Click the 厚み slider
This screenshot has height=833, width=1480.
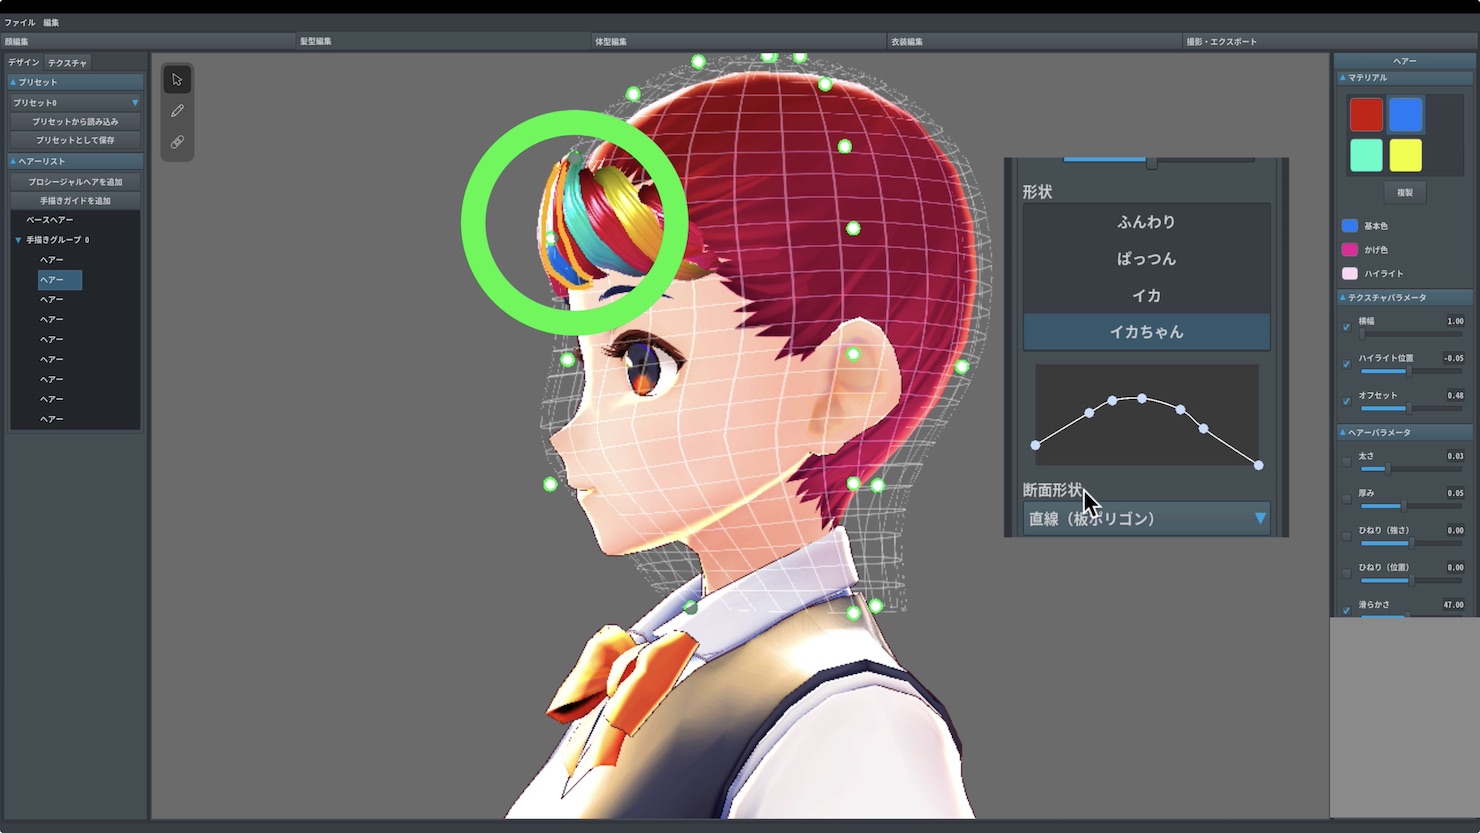coord(1411,505)
